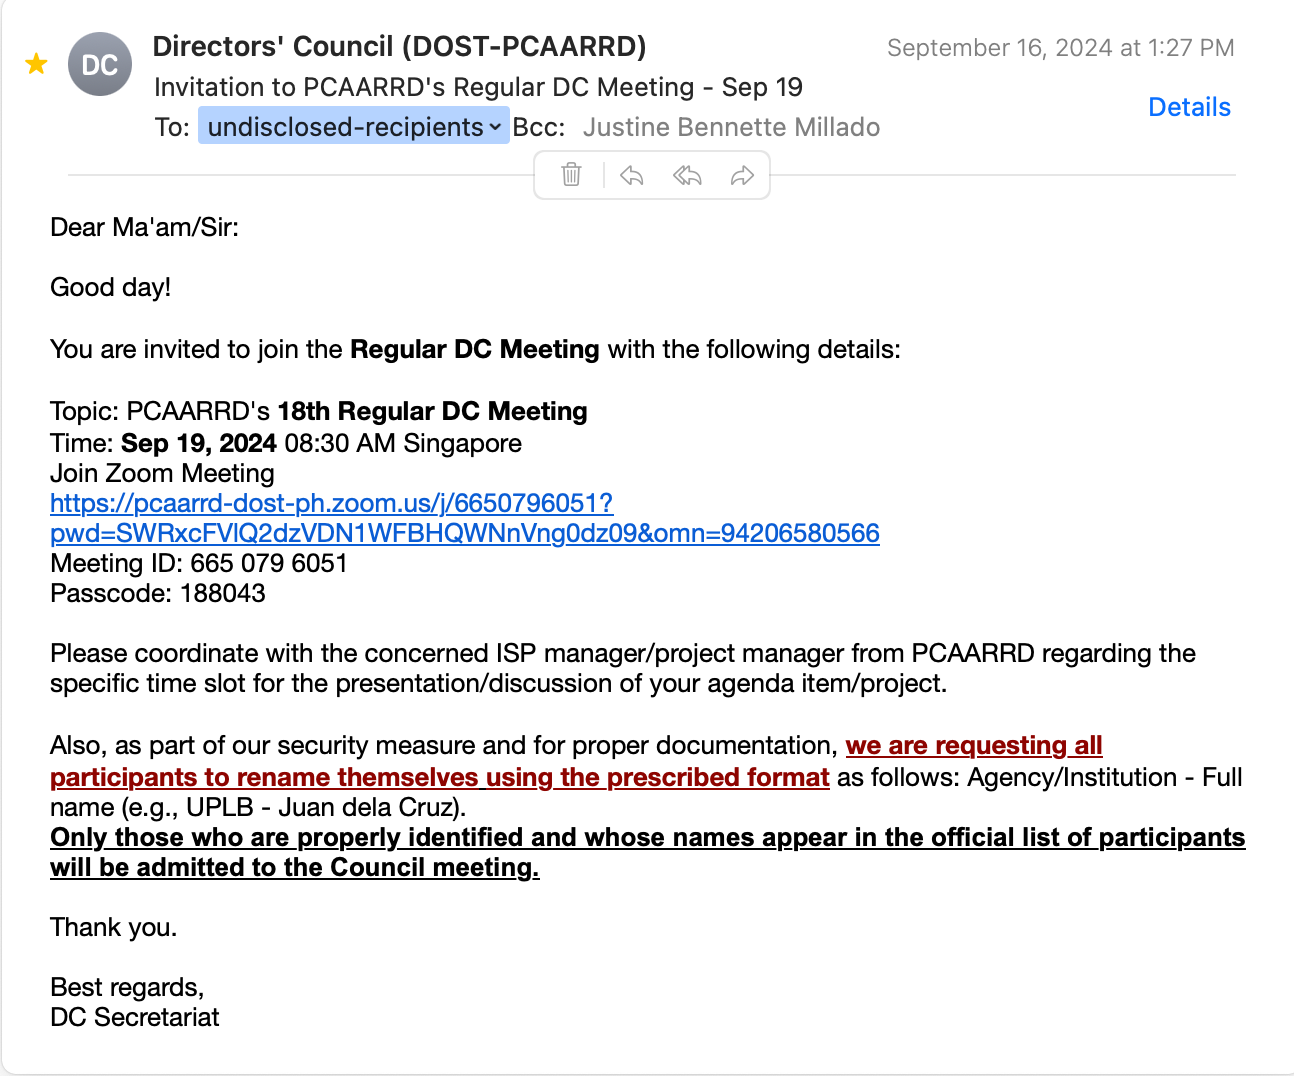1294x1076 pixels.
Task: Click red underlined "we are requesting all" text
Action: point(973,746)
